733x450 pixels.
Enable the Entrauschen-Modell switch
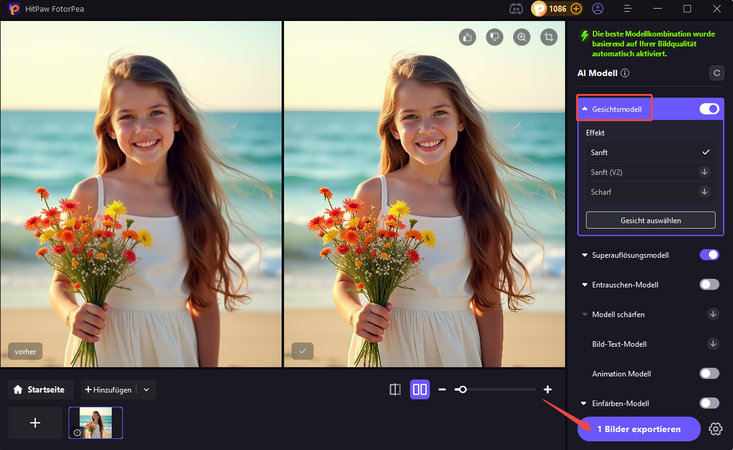pos(709,285)
